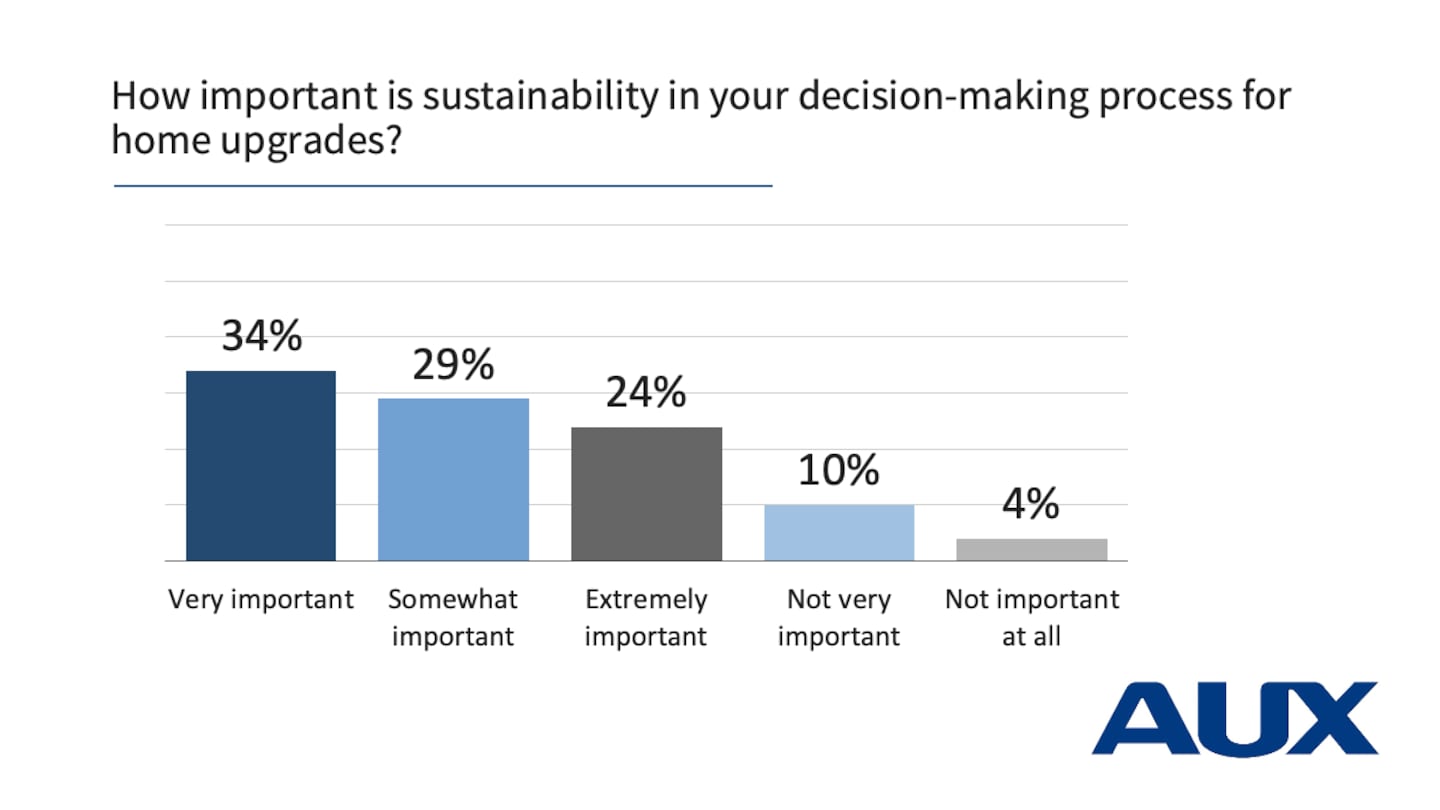The width and height of the screenshot is (1440, 810).
Task: Click the Somewhat important bar
Action: (453, 480)
